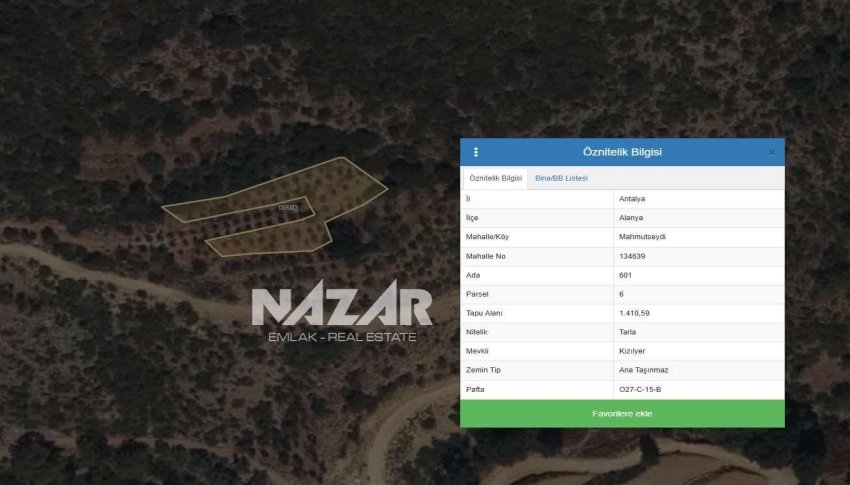Click the Mahmutseydi neighborhood value

(642, 237)
